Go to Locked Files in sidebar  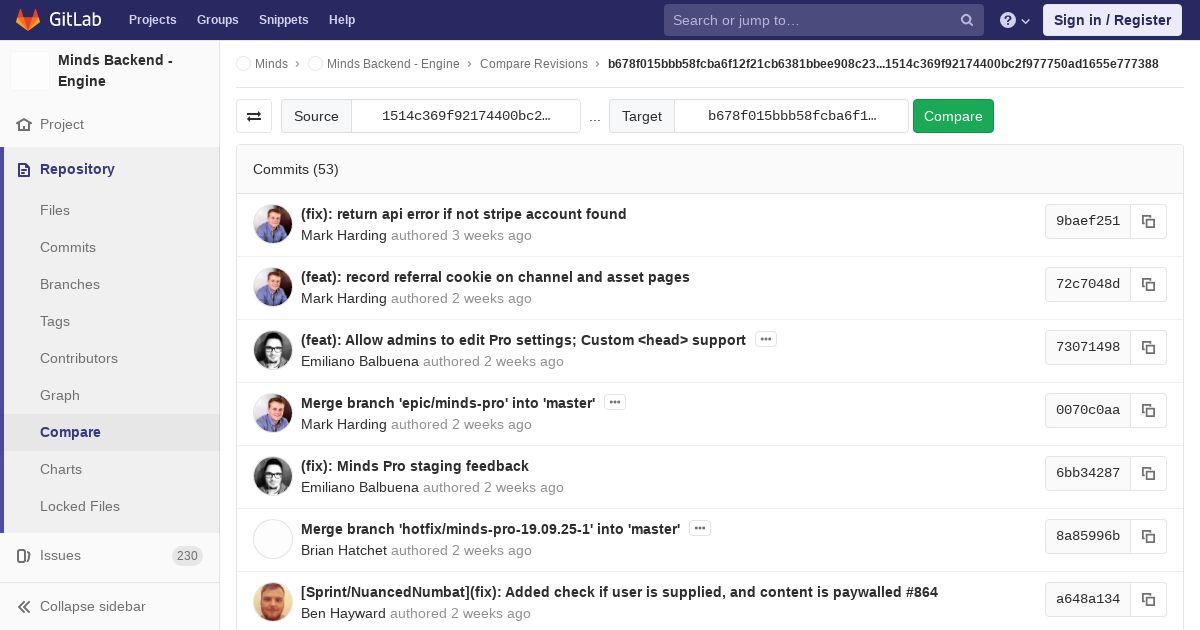pyautogui.click(x=80, y=507)
